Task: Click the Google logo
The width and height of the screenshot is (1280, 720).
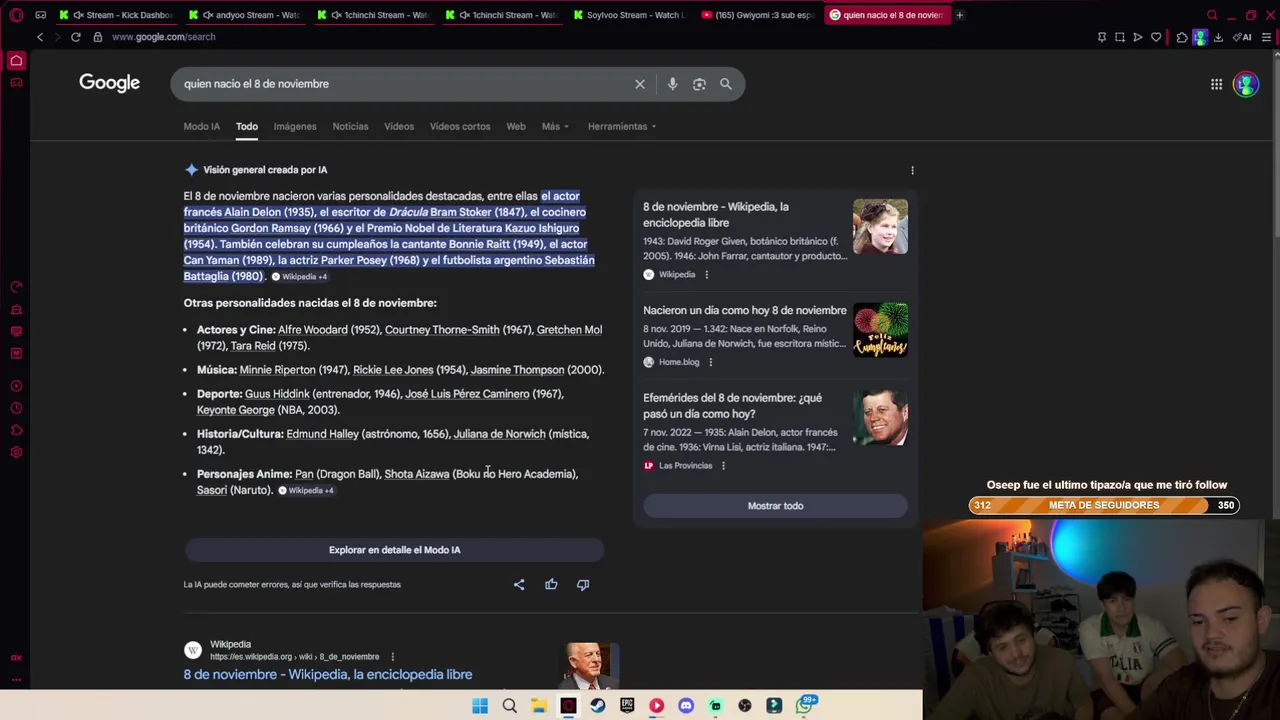Action: pos(110,83)
